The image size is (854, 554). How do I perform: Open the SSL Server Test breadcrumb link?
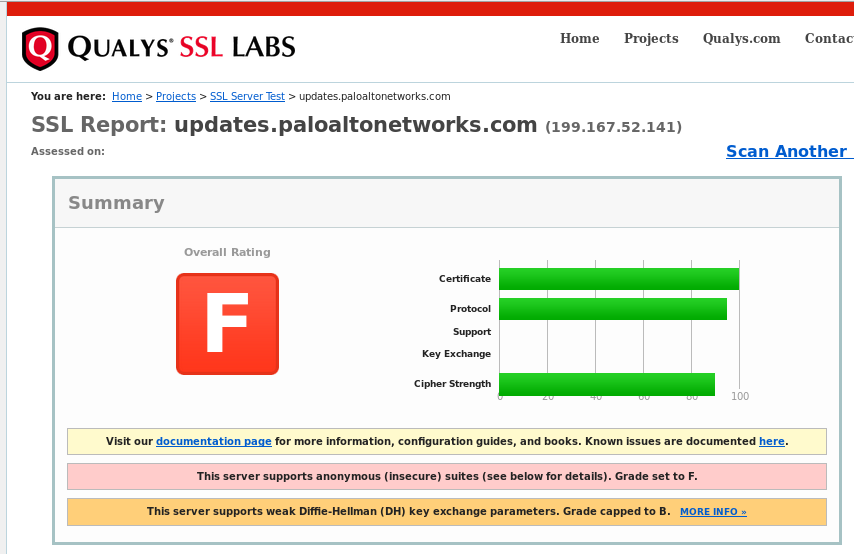click(x=247, y=96)
